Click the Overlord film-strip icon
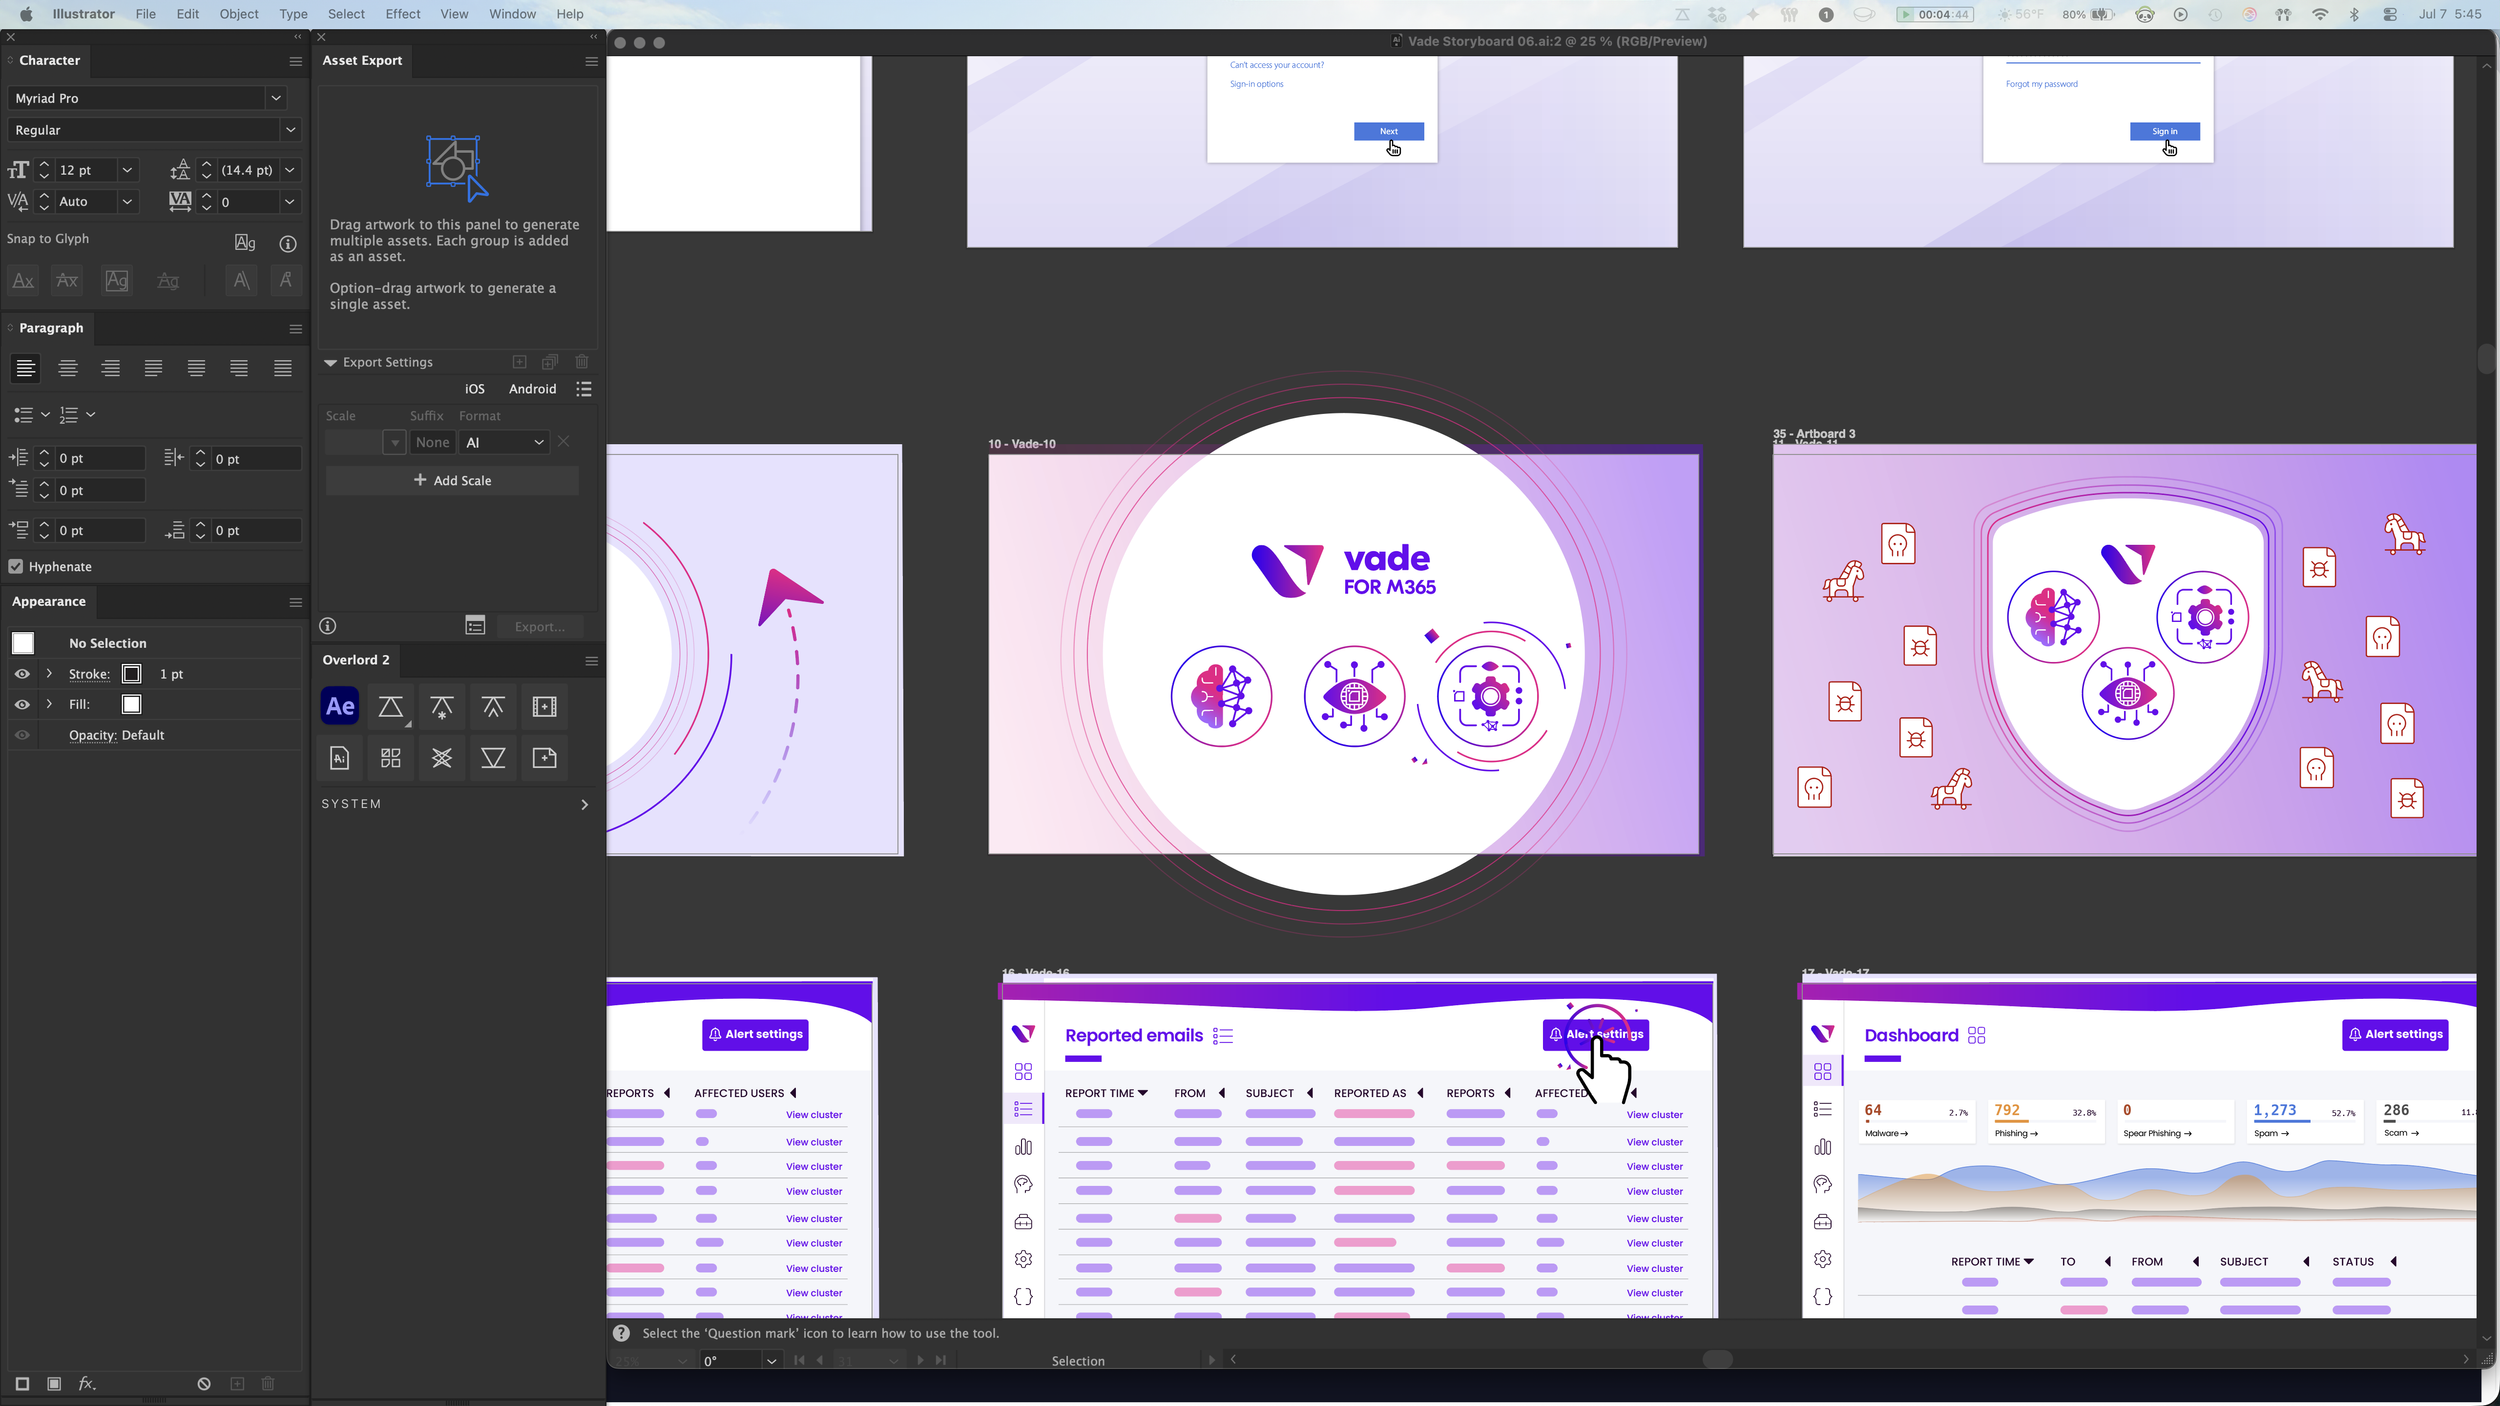Viewport: 2500px width, 1406px height. coord(544,706)
